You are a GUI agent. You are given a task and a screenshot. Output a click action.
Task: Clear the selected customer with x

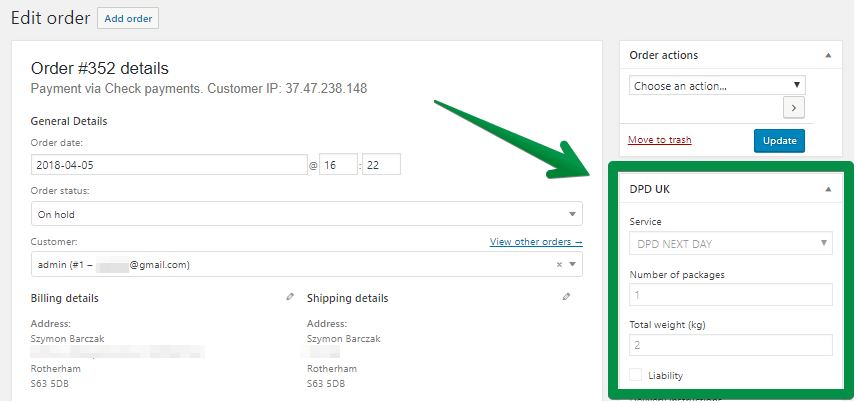559,264
